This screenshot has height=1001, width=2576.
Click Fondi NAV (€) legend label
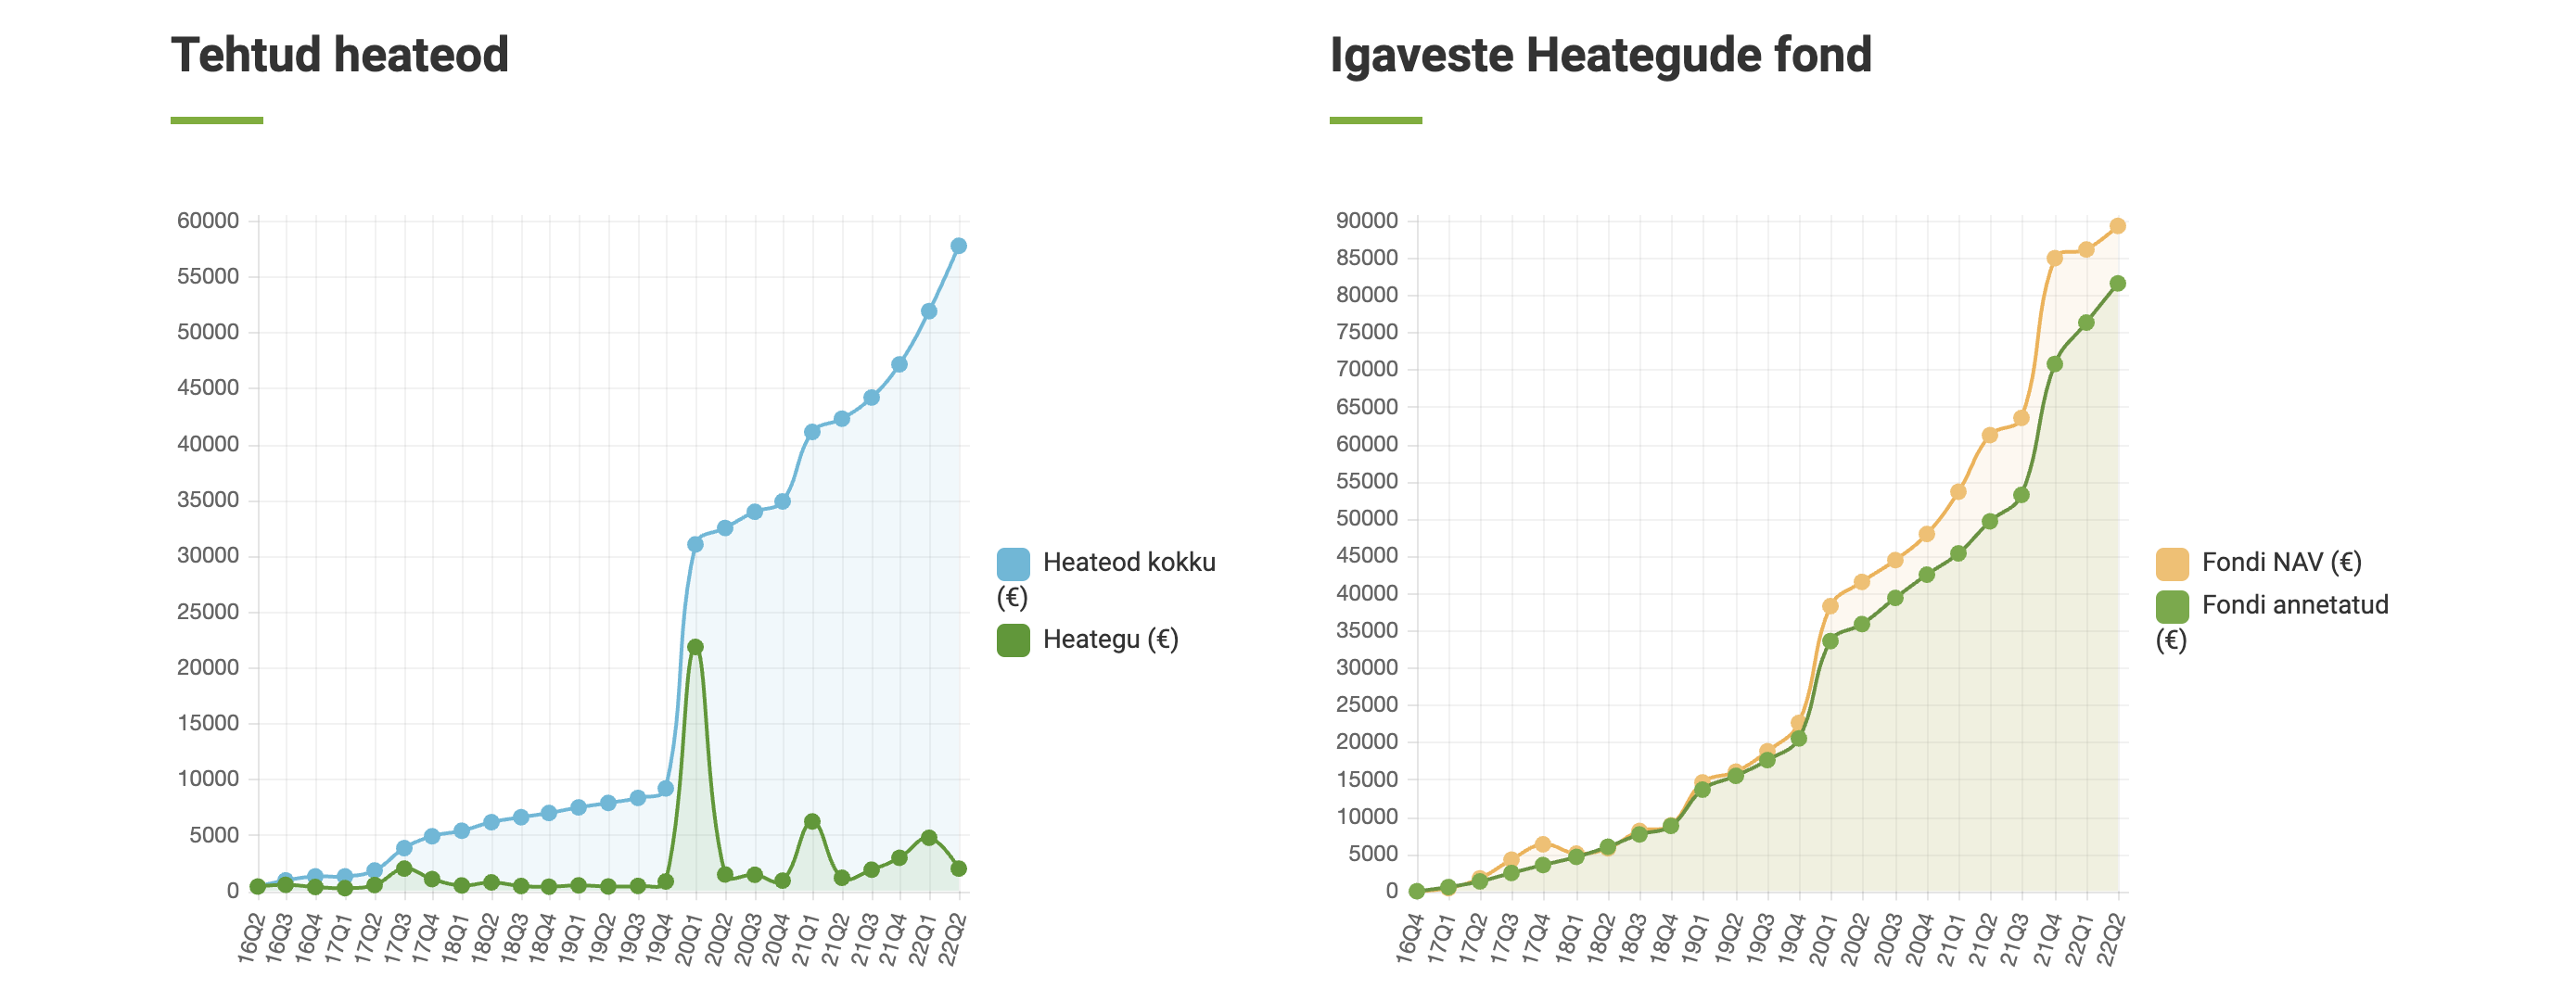coord(2281,563)
